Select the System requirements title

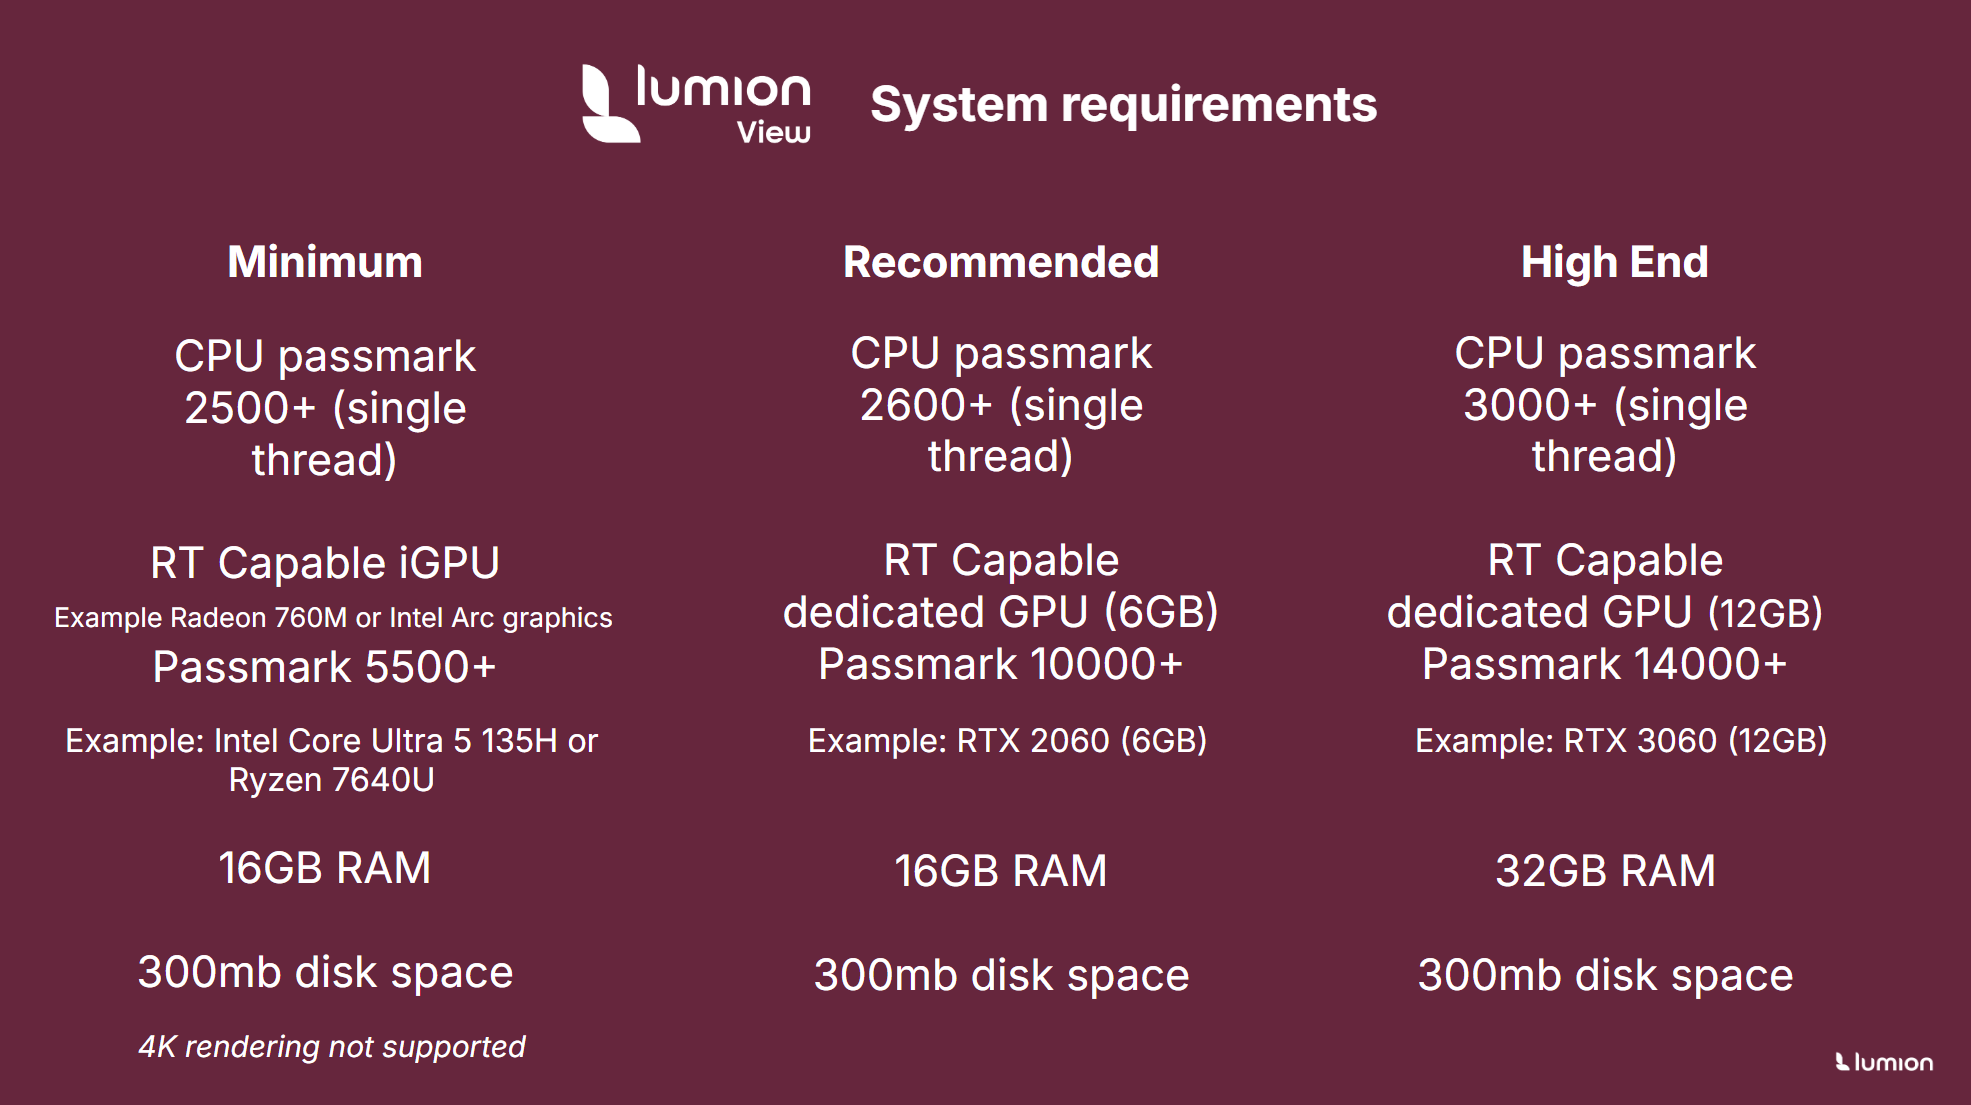coord(1123,105)
